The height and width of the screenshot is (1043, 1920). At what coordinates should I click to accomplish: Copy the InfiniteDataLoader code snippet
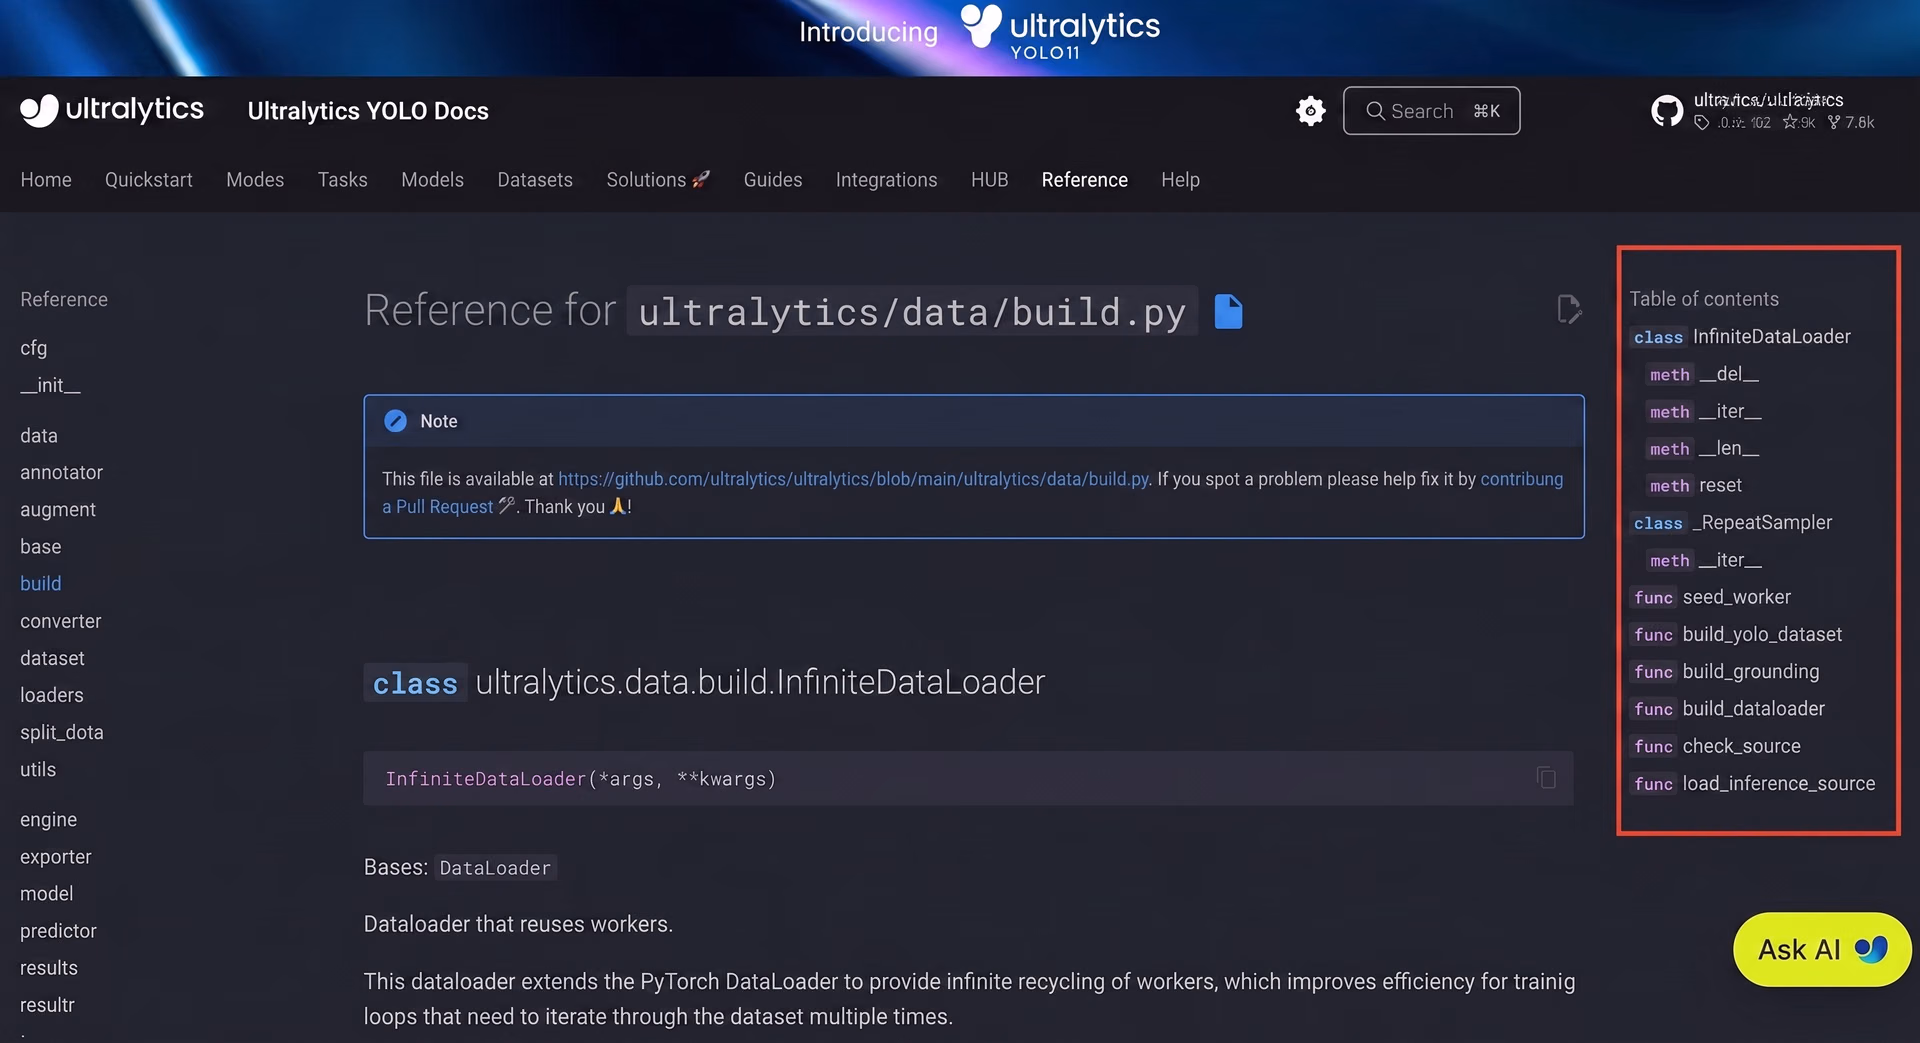pos(1546,778)
